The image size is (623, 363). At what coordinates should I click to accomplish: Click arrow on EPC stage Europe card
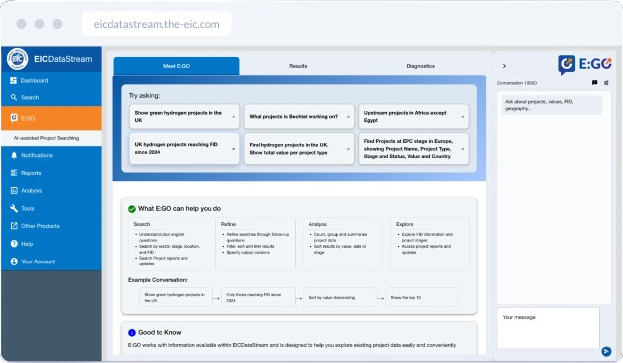462,149
